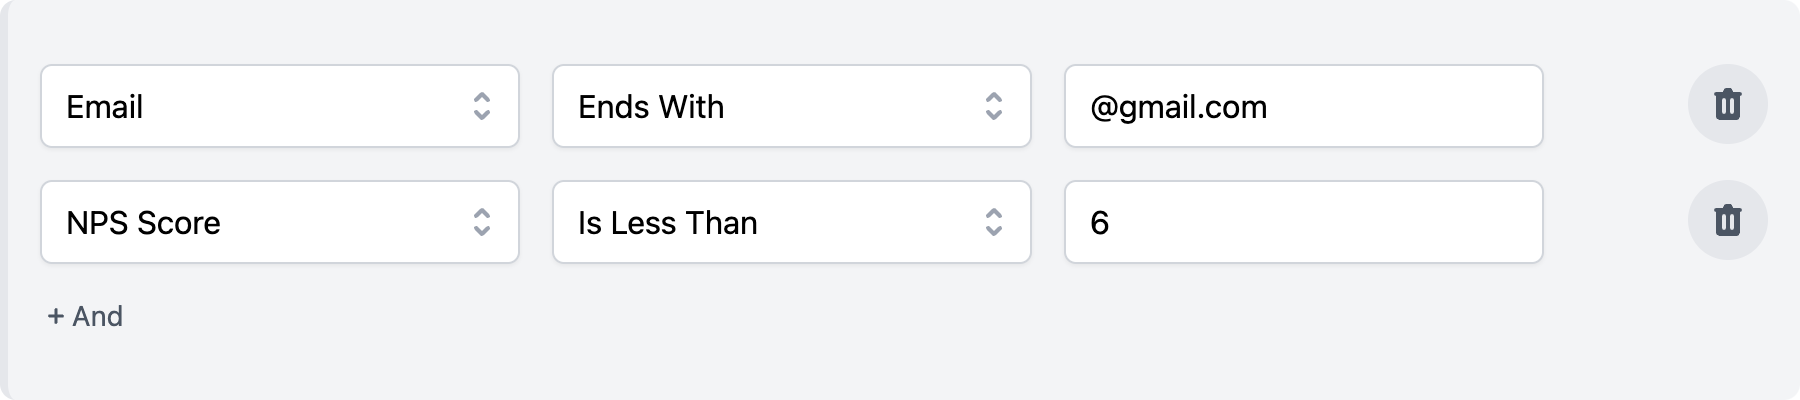This screenshot has width=1800, height=400.
Task: Click the chevron arrows beside Ends With
Action: [x=994, y=106]
